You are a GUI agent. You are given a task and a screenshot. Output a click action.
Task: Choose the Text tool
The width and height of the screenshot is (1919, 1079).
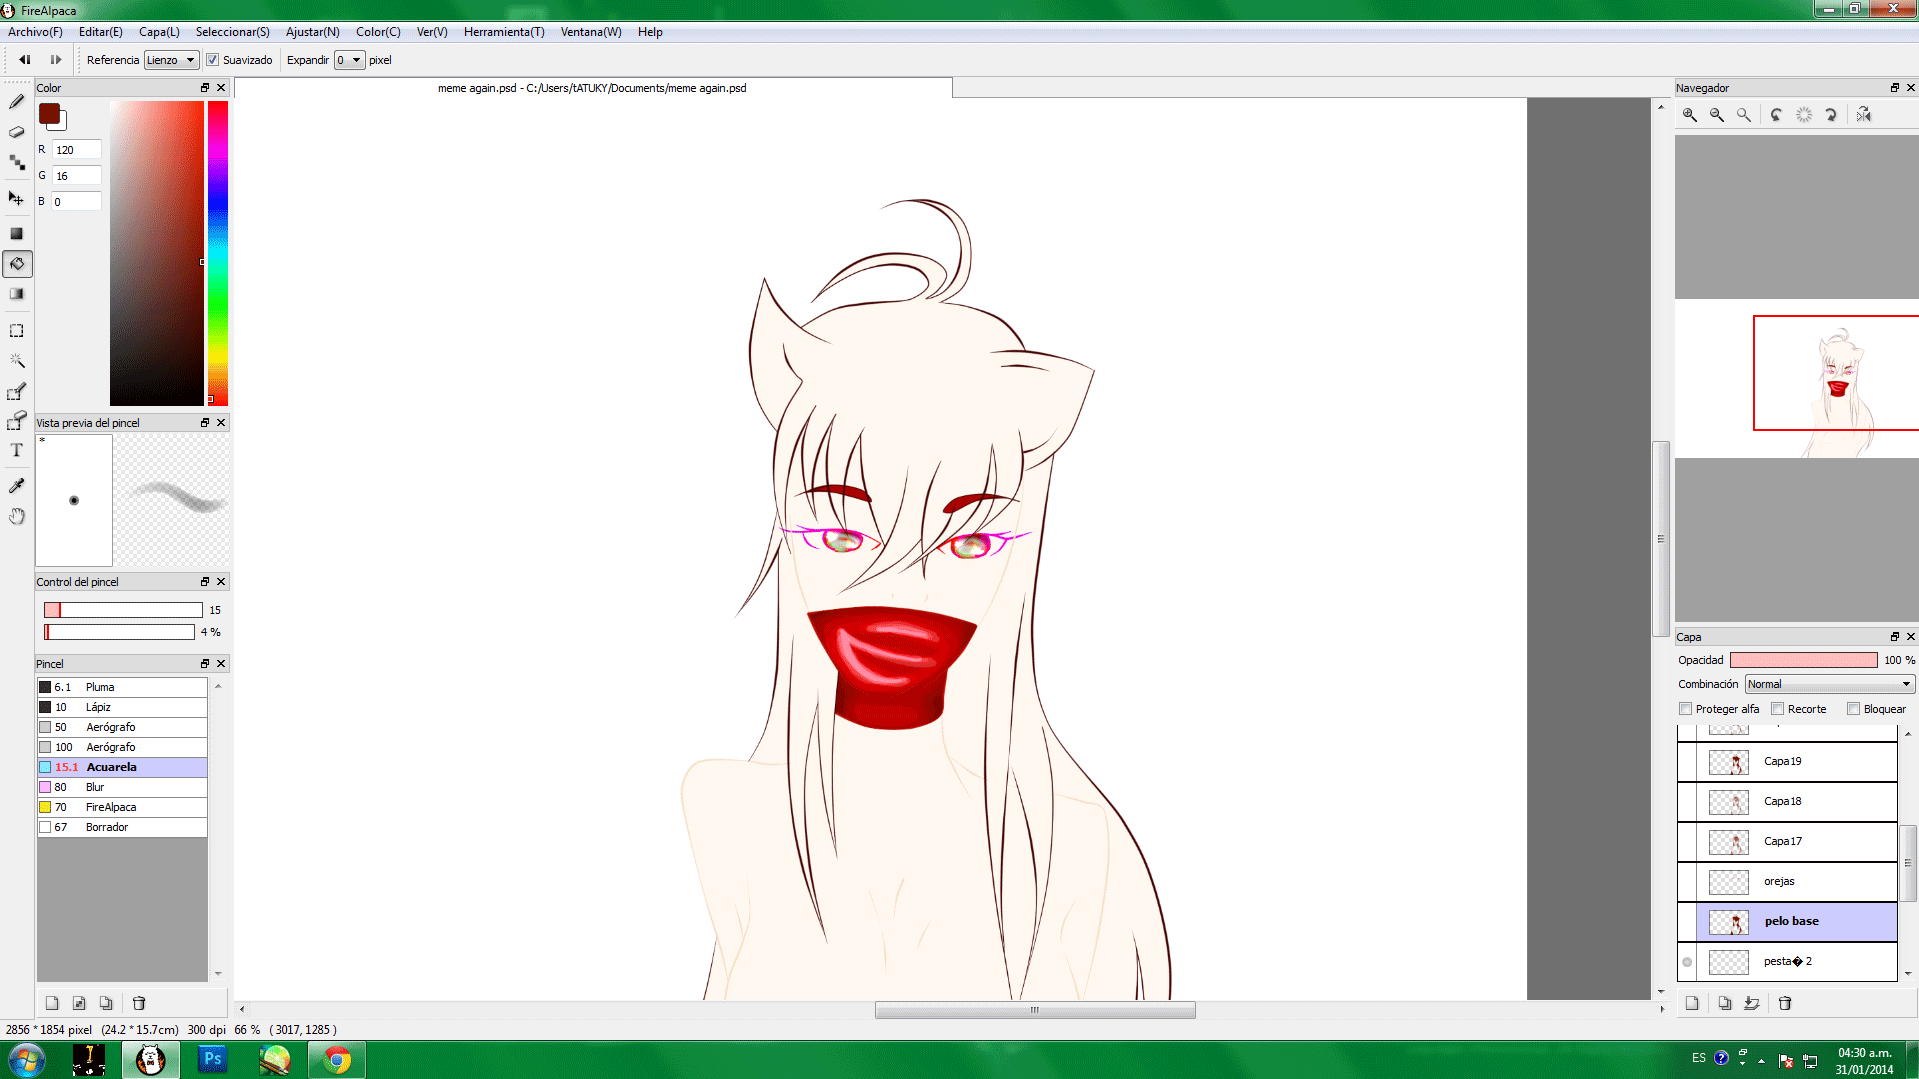[x=17, y=451]
